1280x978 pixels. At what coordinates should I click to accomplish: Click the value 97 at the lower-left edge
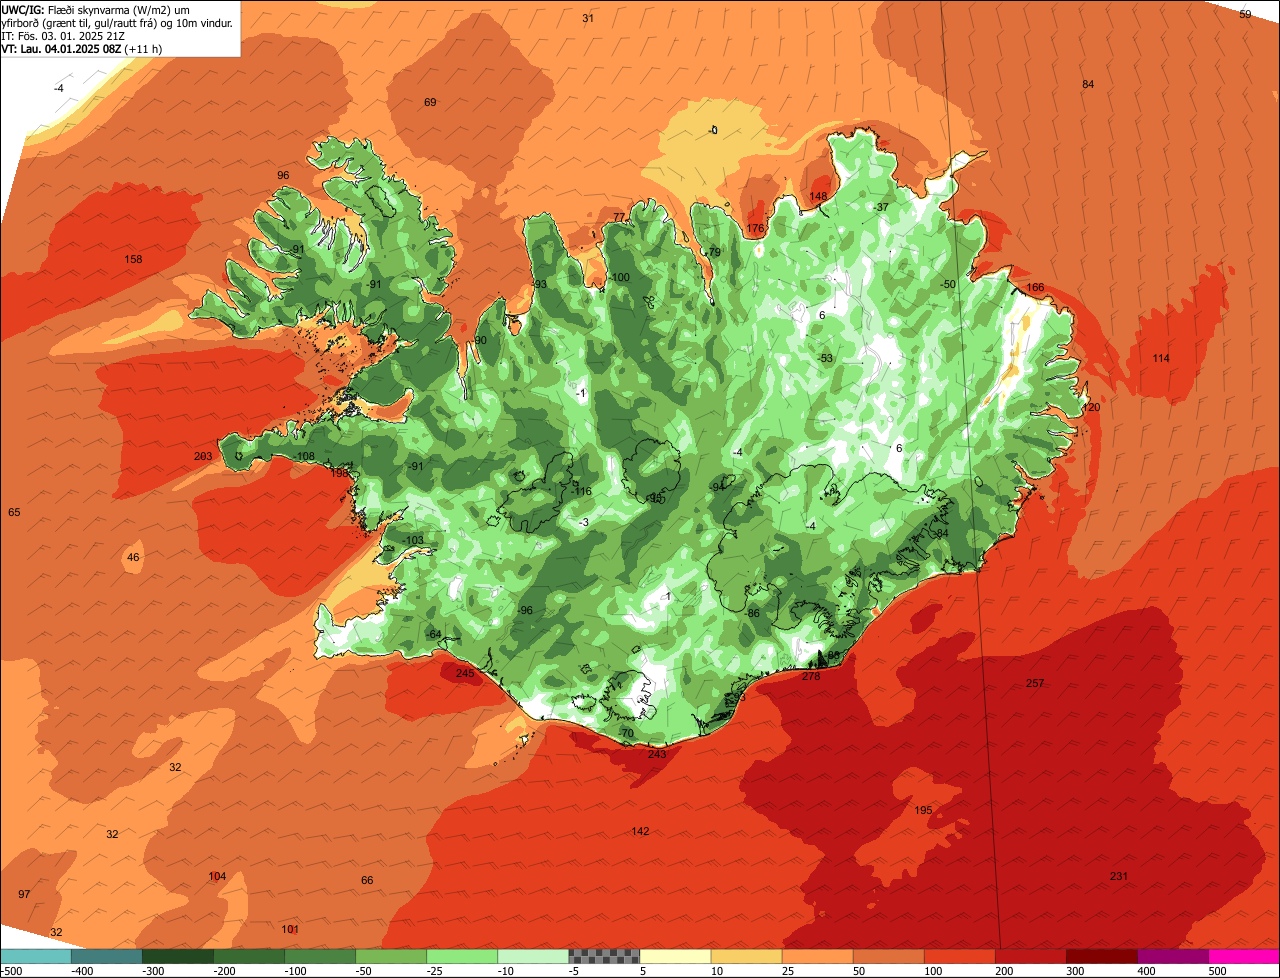tap(24, 894)
